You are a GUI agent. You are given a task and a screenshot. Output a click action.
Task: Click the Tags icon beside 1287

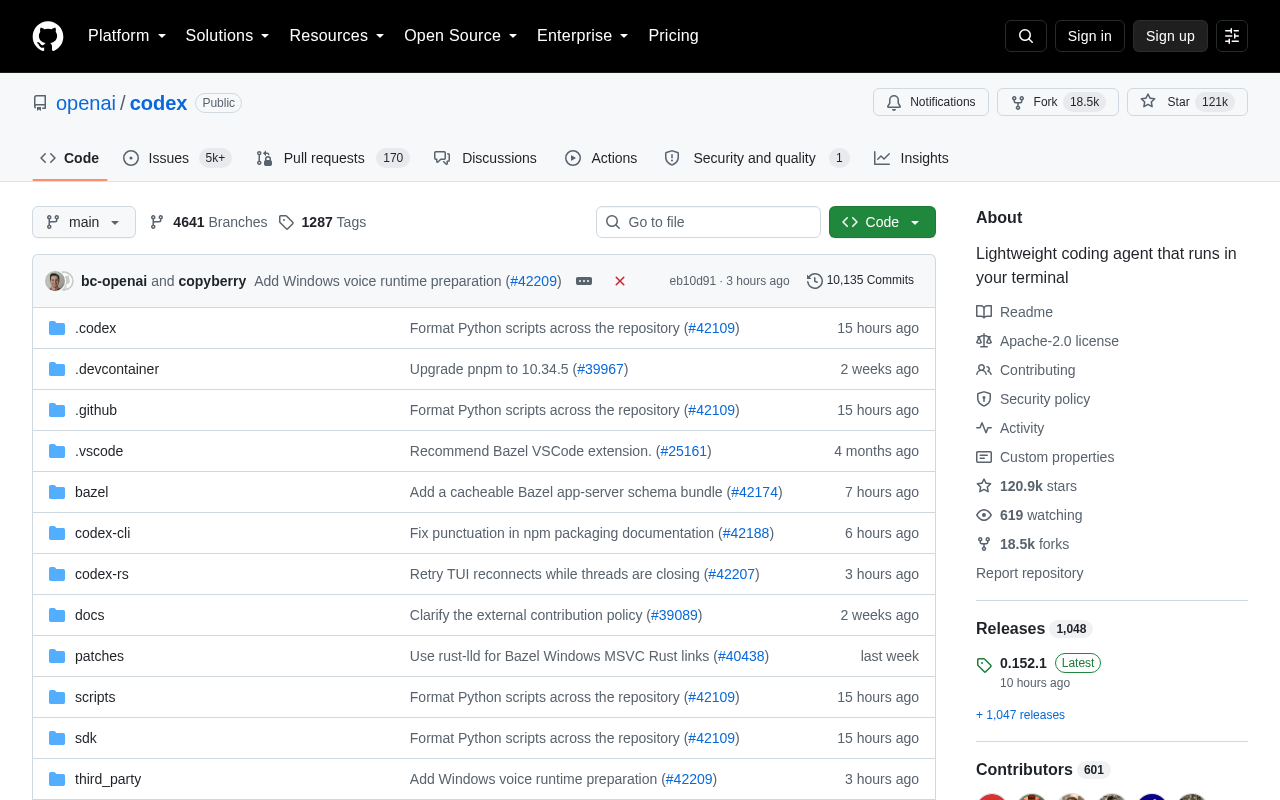tap(286, 222)
